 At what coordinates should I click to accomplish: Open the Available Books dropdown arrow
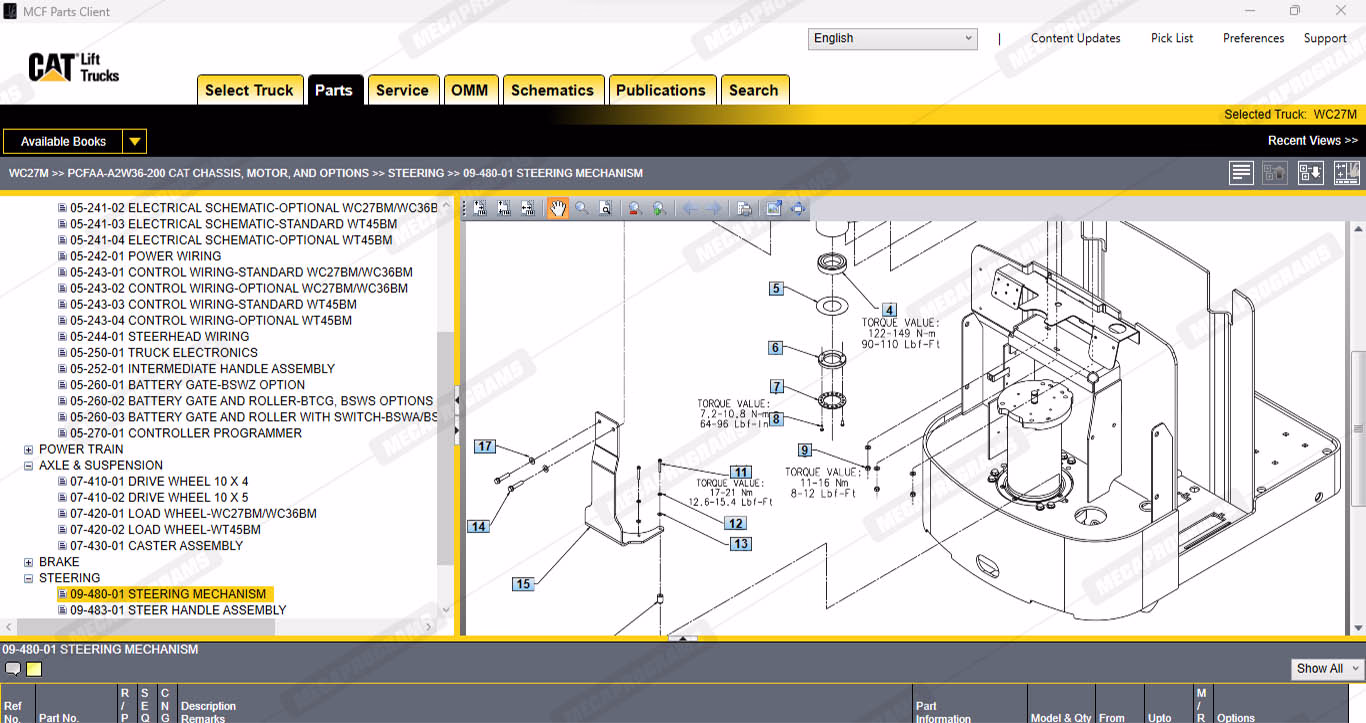click(x=135, y=141)
